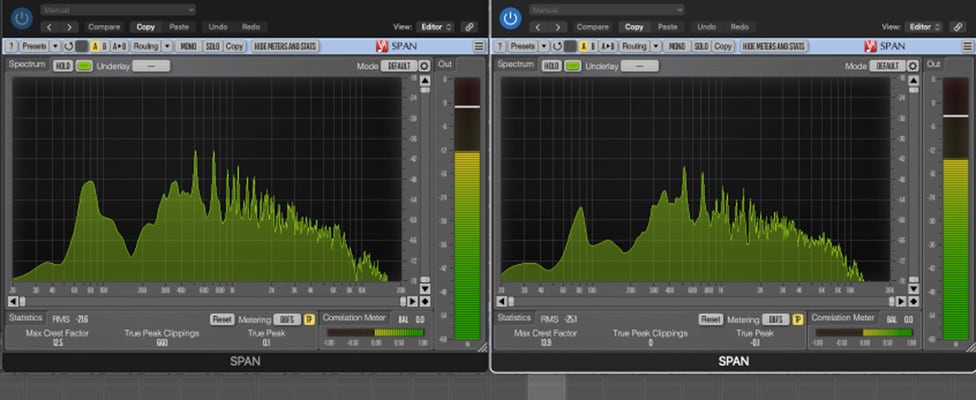Viewport: 976px width, 400px height.
Task: Open View Editor dropdown in right plugin
Action: [924, 27]
